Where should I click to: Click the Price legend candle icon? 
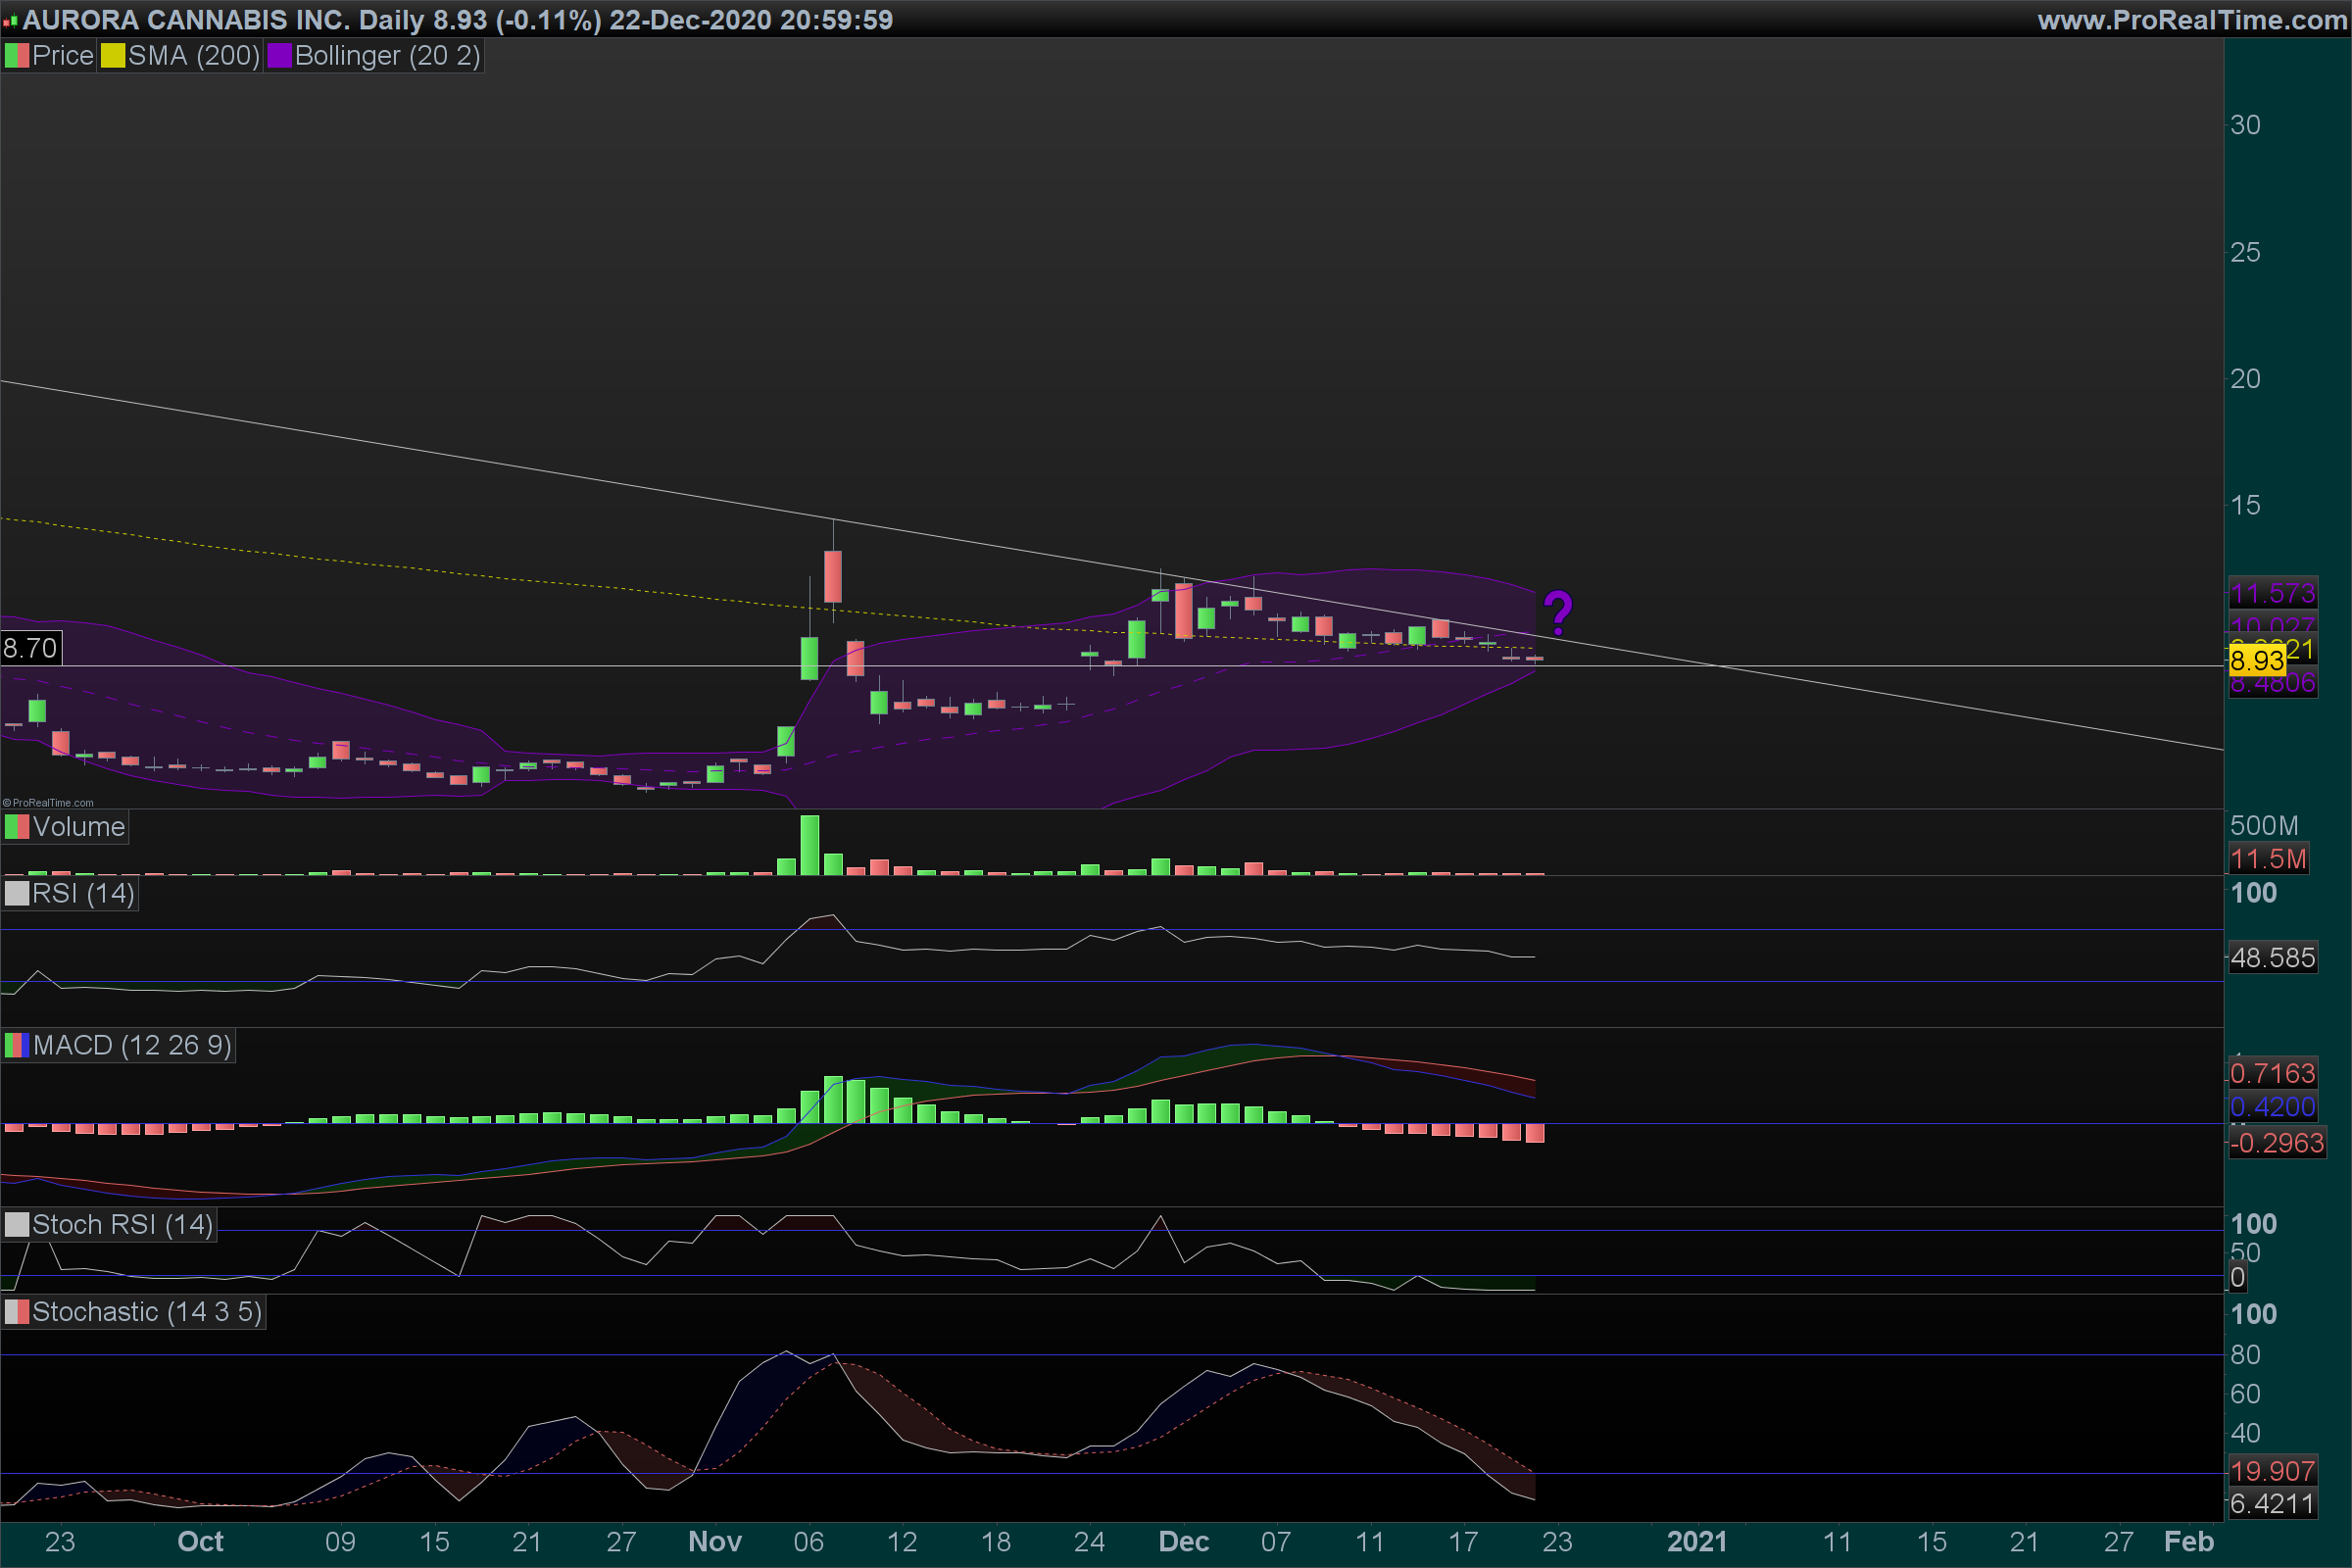tap(17, 56)
